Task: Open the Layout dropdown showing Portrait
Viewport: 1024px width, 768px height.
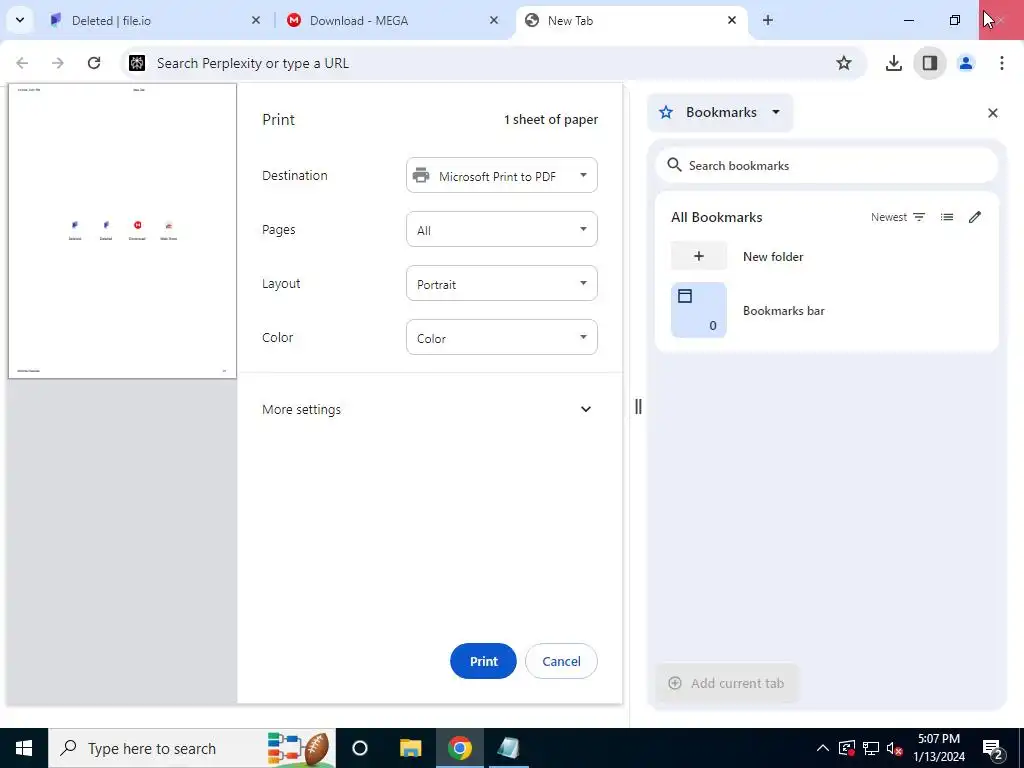Action: tap(502, 283)
